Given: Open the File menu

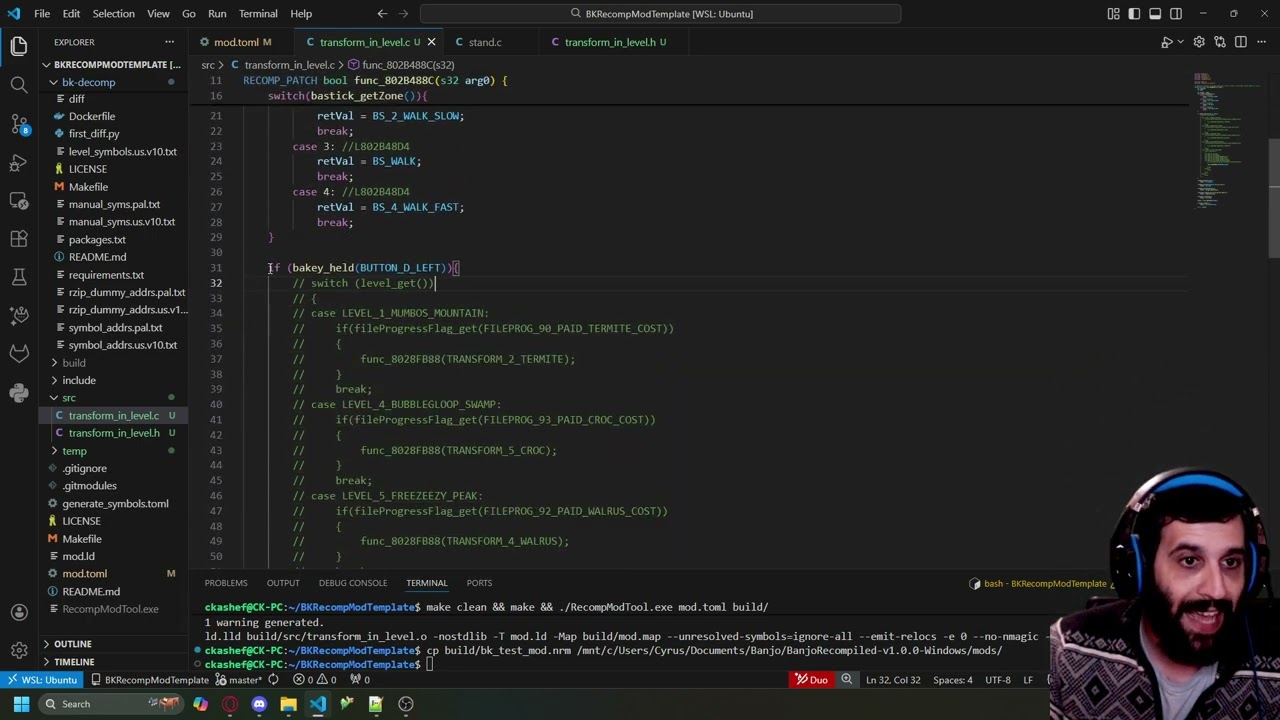Looking at the screenshot, I should (42, 14).
